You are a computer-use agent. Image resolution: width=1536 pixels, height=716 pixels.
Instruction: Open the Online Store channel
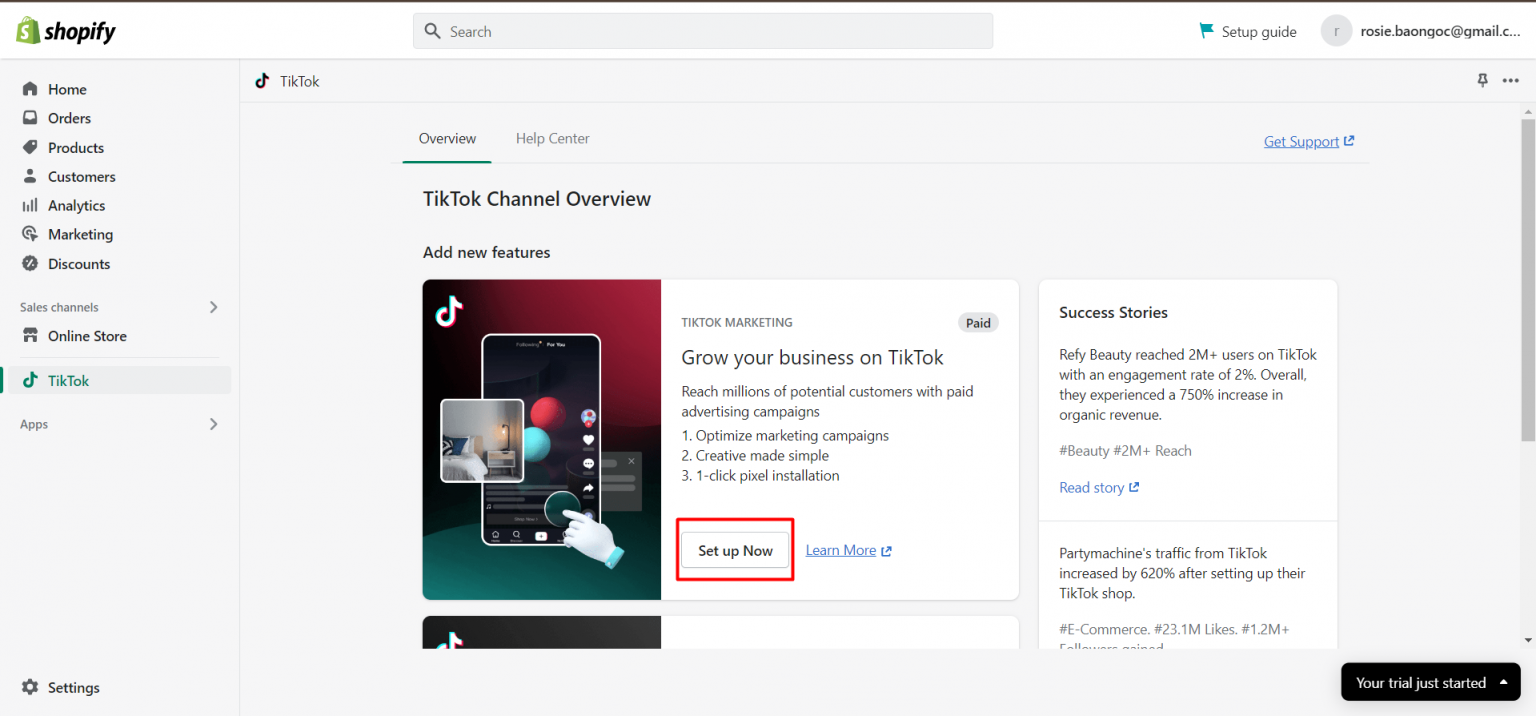[x=86, y=336]
